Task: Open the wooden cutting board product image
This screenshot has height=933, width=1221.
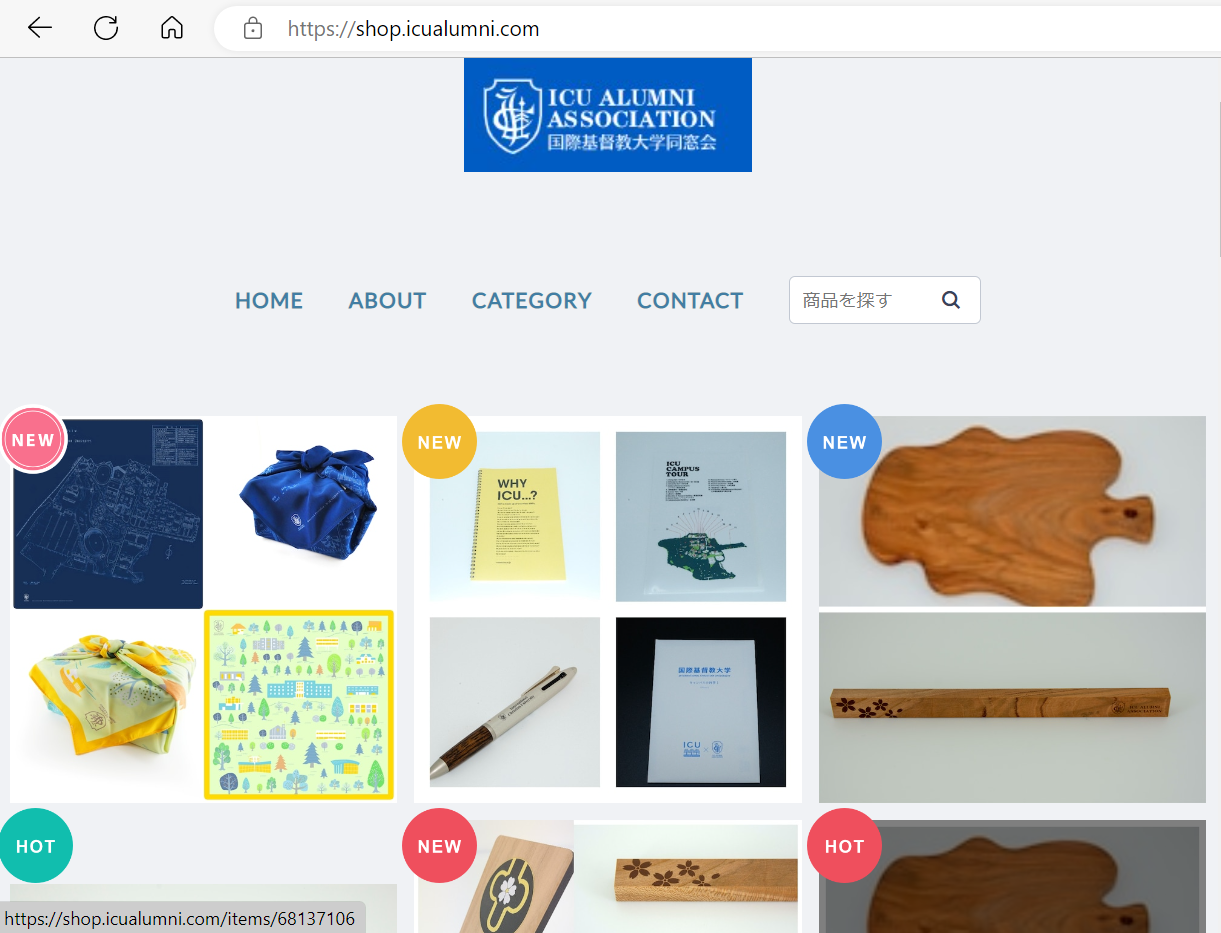Action: [x=1012, y=511]
